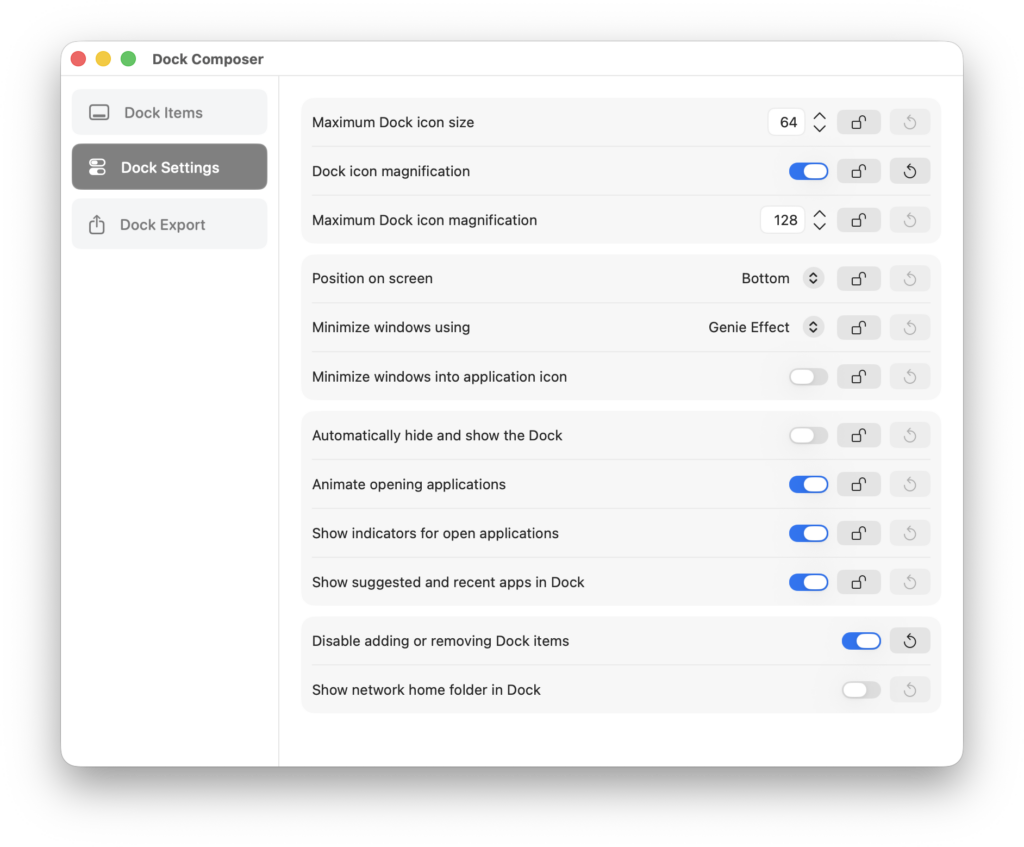Click lock icon for Position on screen
This screenshot has width=1024, height=847.
[x=858, y=279]
